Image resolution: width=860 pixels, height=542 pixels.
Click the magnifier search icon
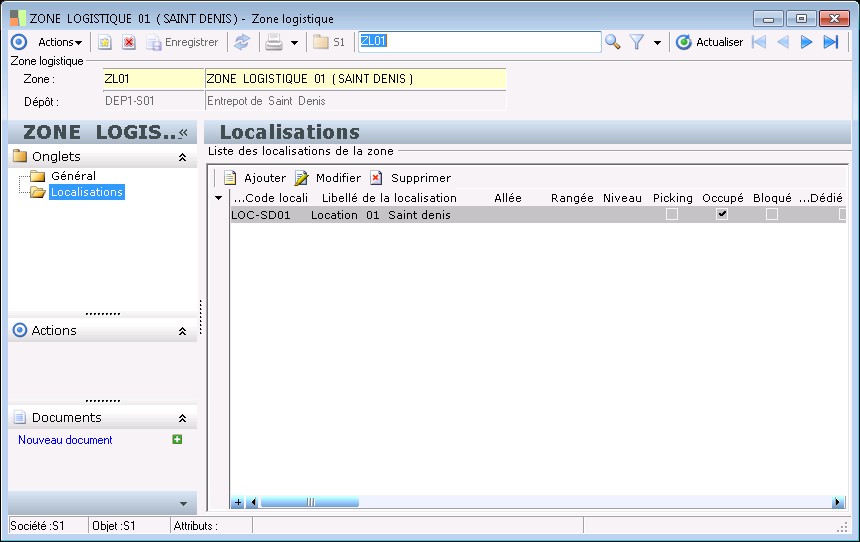(x=613, y=42)
